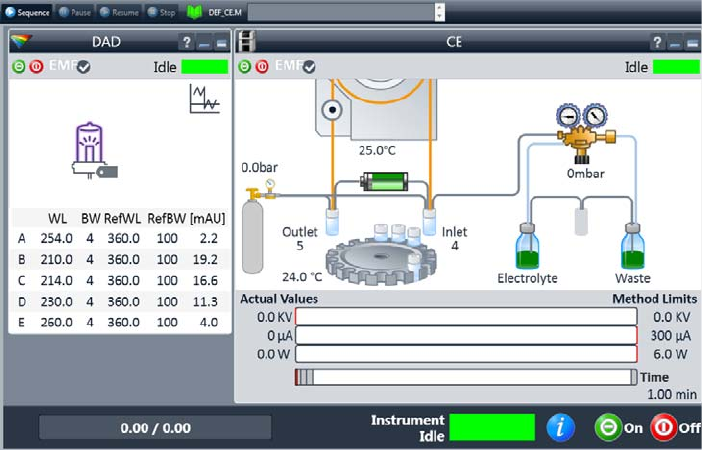
Task: Click the run Time progress bar
Action: 466,377
